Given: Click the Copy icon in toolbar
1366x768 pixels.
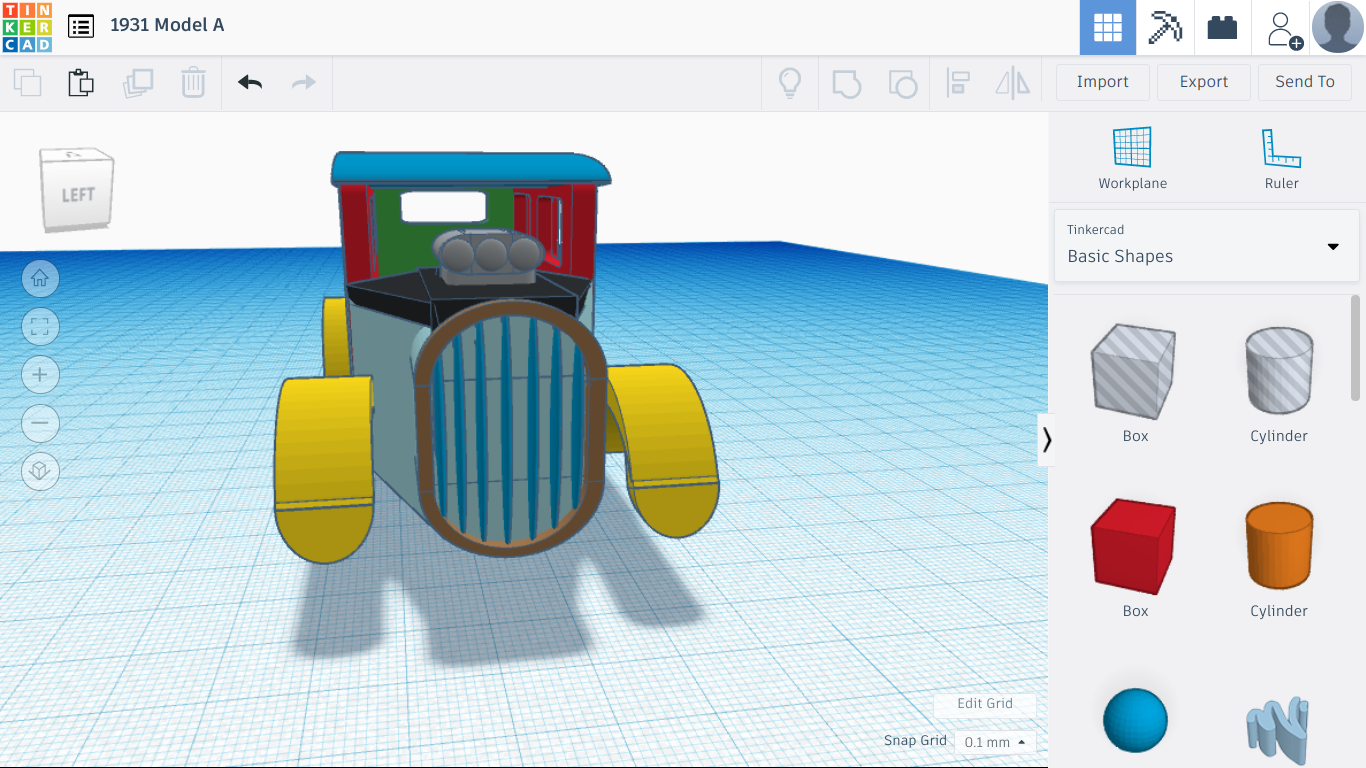Looking at the screenshot, I should click(27, 82).
